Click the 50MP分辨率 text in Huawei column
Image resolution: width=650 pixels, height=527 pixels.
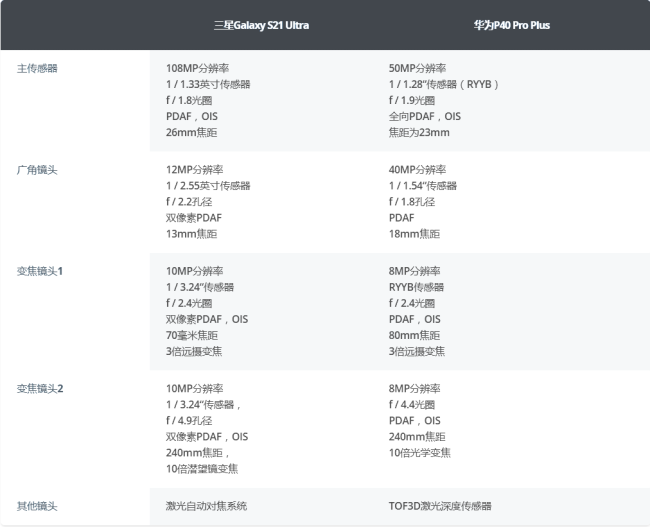click(417, 68)
